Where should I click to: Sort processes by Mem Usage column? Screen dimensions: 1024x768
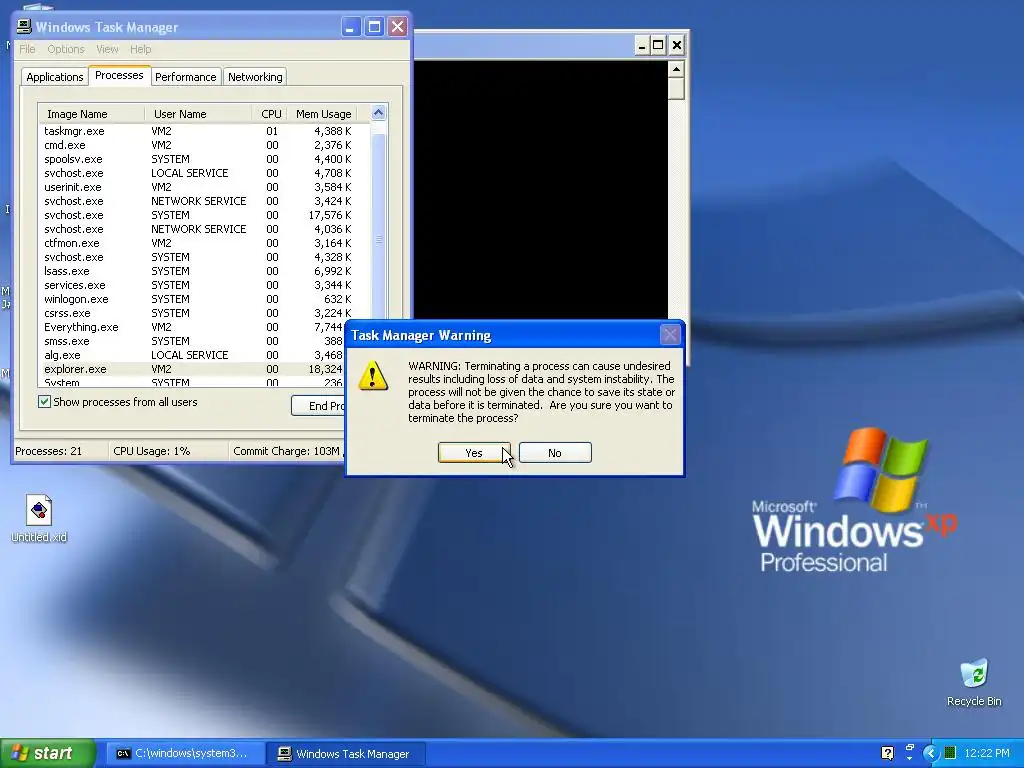coord(323,114)
